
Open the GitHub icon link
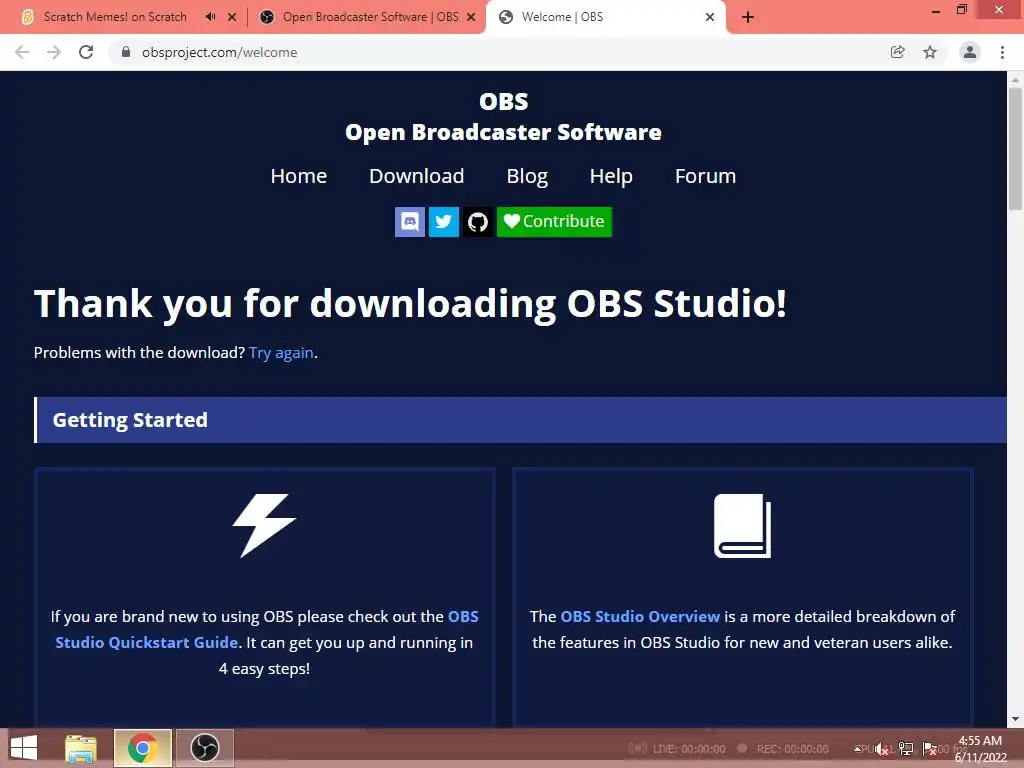(478, 222)
